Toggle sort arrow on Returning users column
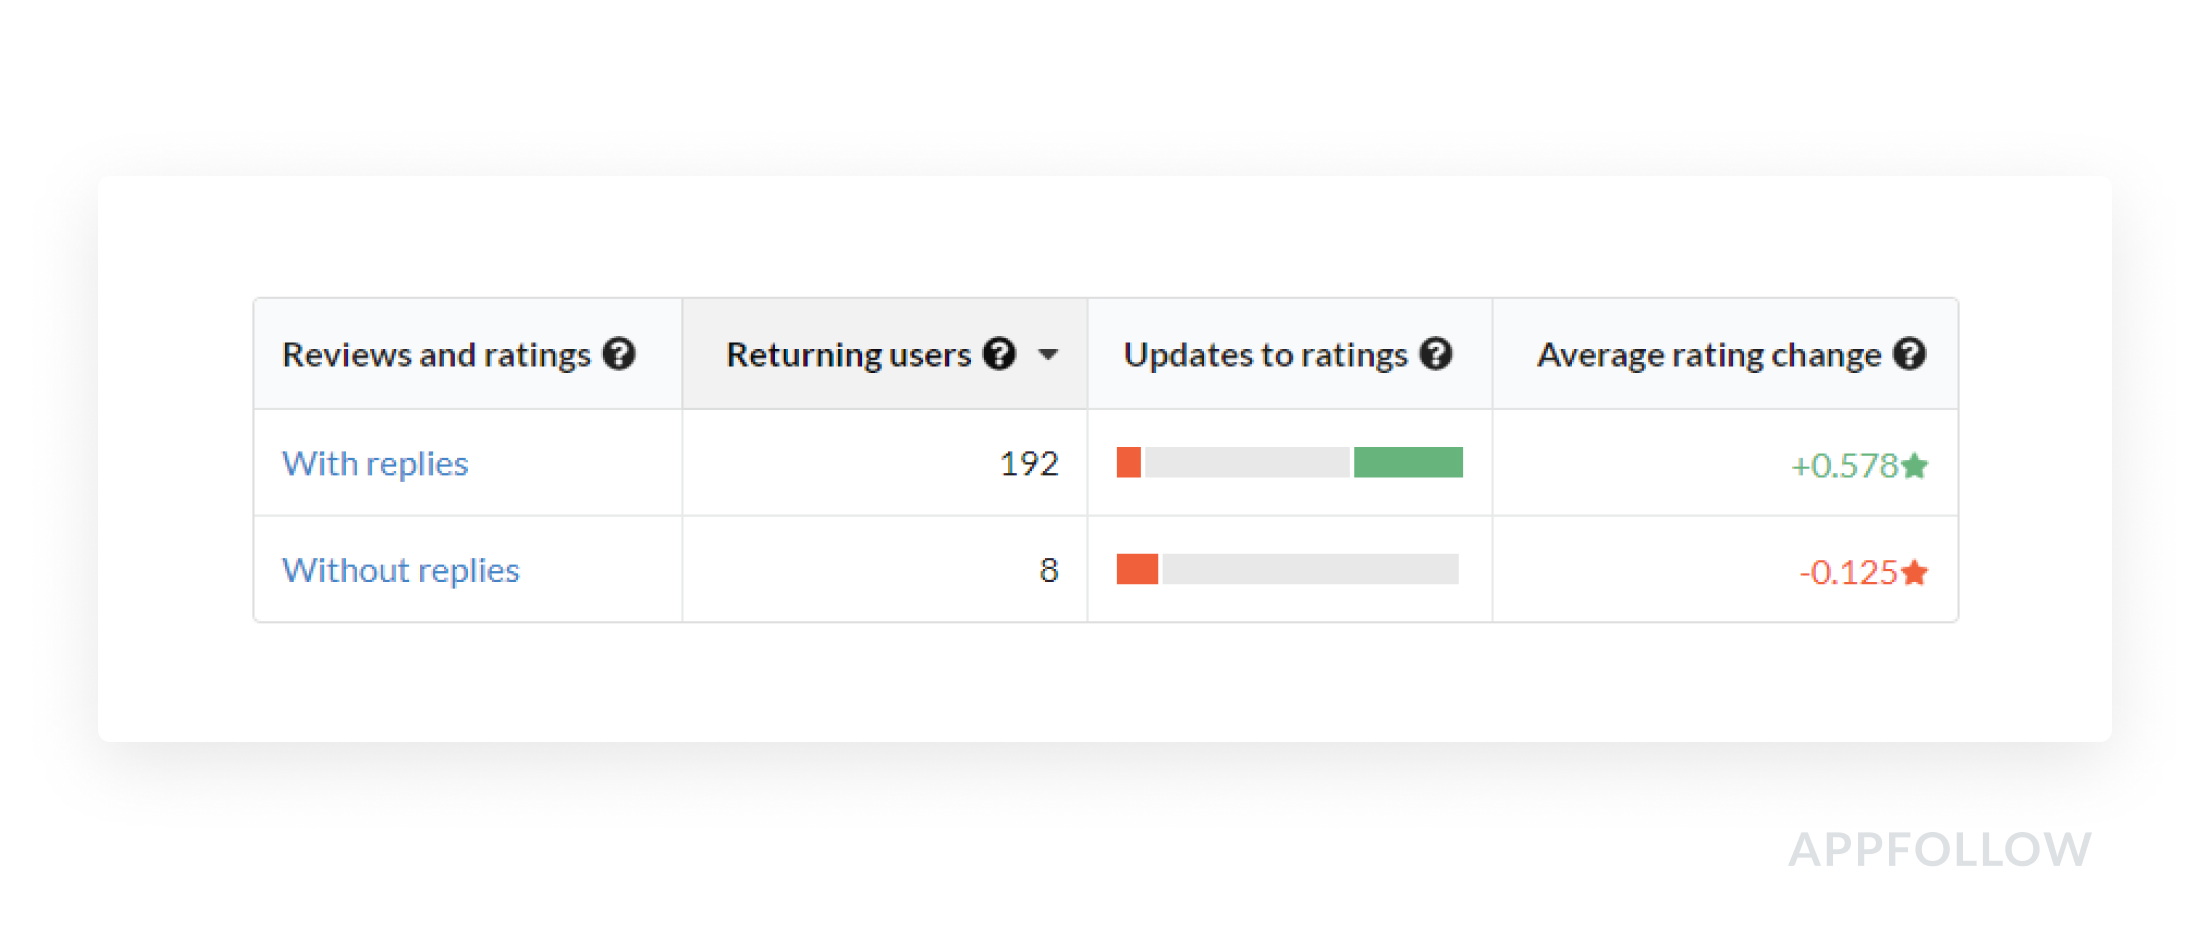 (x=1048, y=354)
